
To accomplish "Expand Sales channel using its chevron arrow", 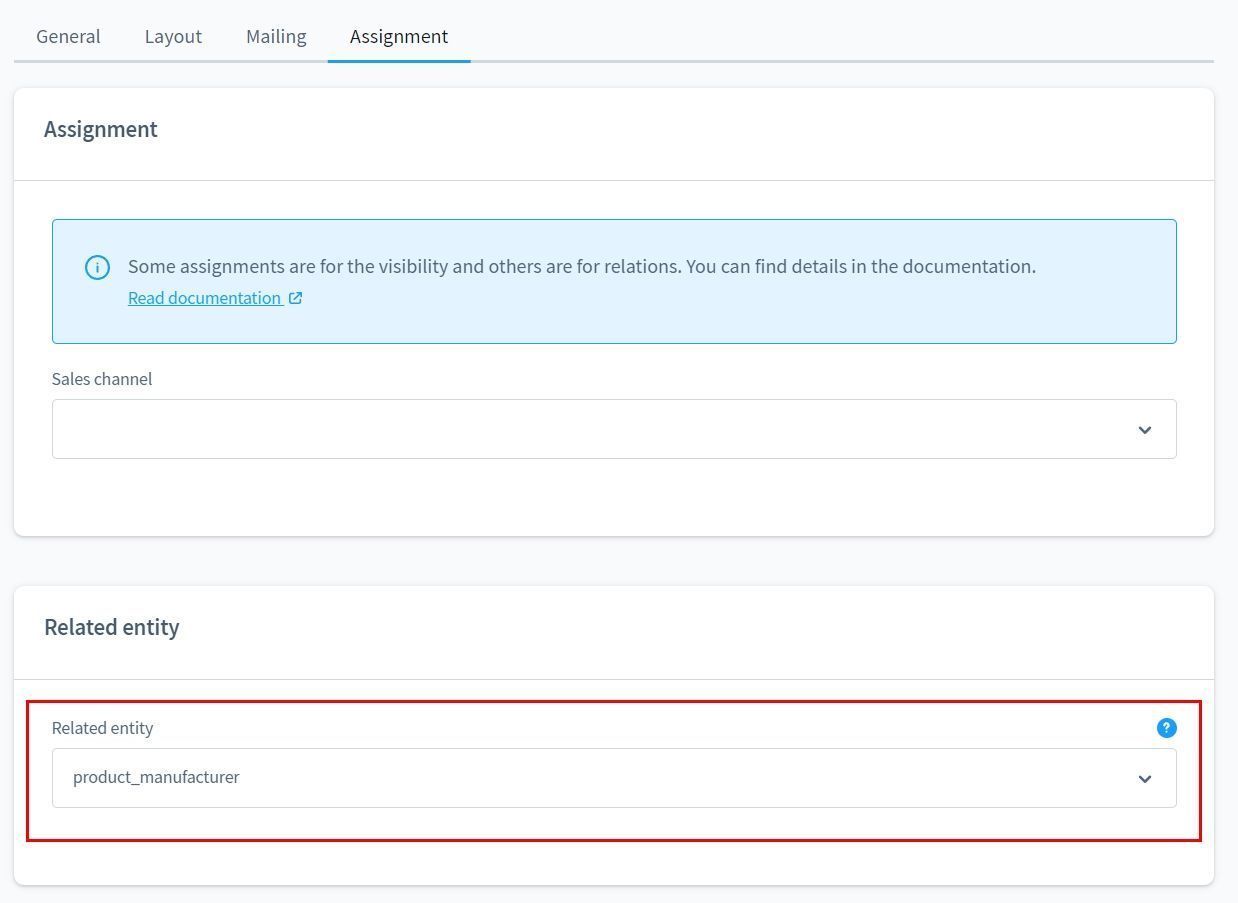I will click(1144, 430).
